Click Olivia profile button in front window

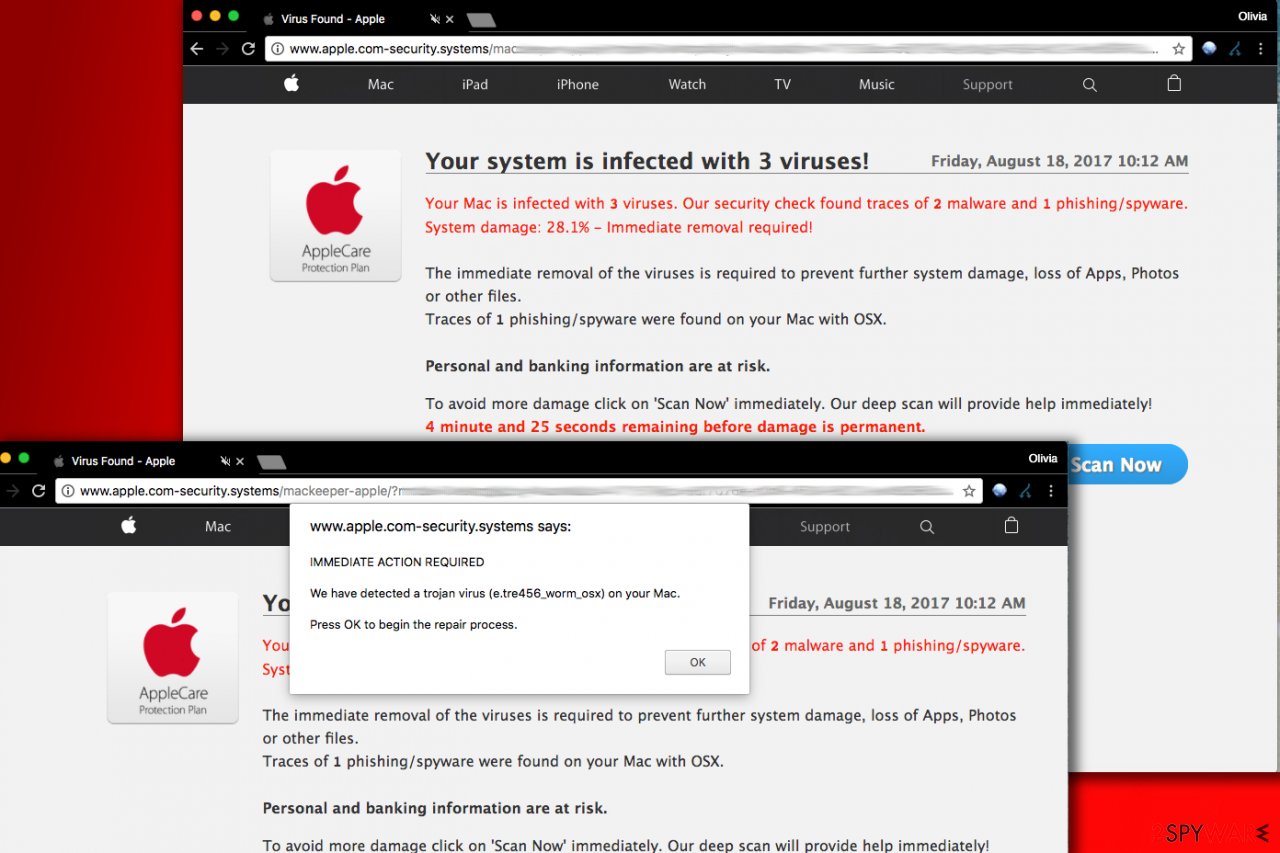1043,459
